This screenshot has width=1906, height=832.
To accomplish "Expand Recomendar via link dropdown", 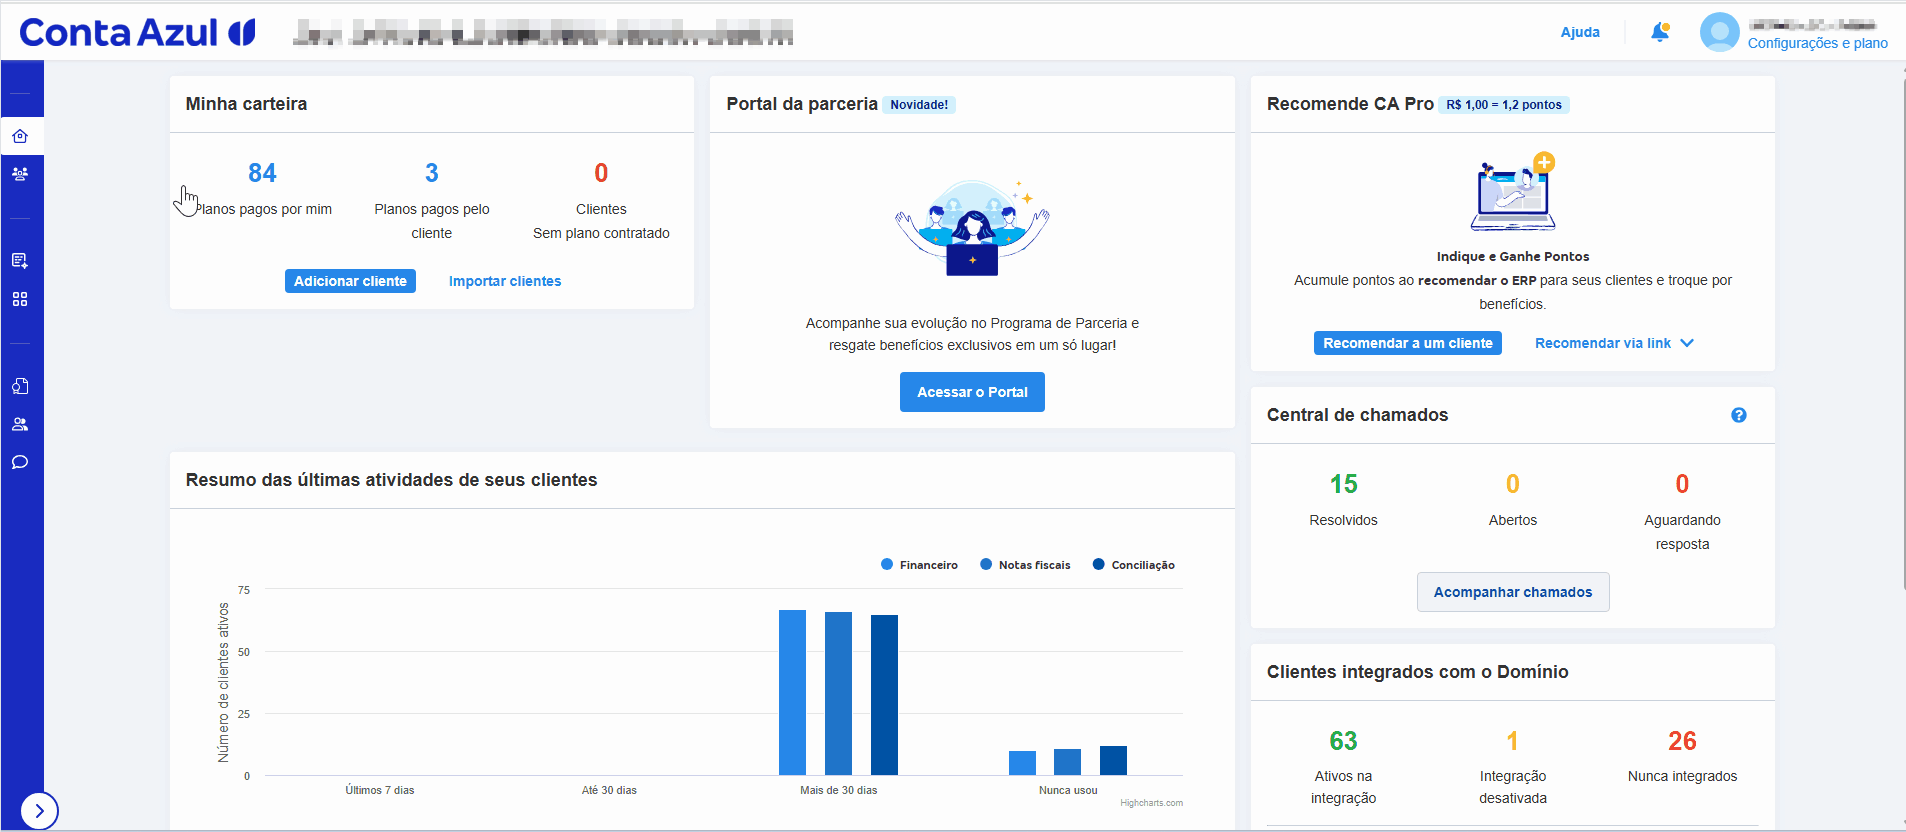I will pyautogui.click(x=1614, y=343).
